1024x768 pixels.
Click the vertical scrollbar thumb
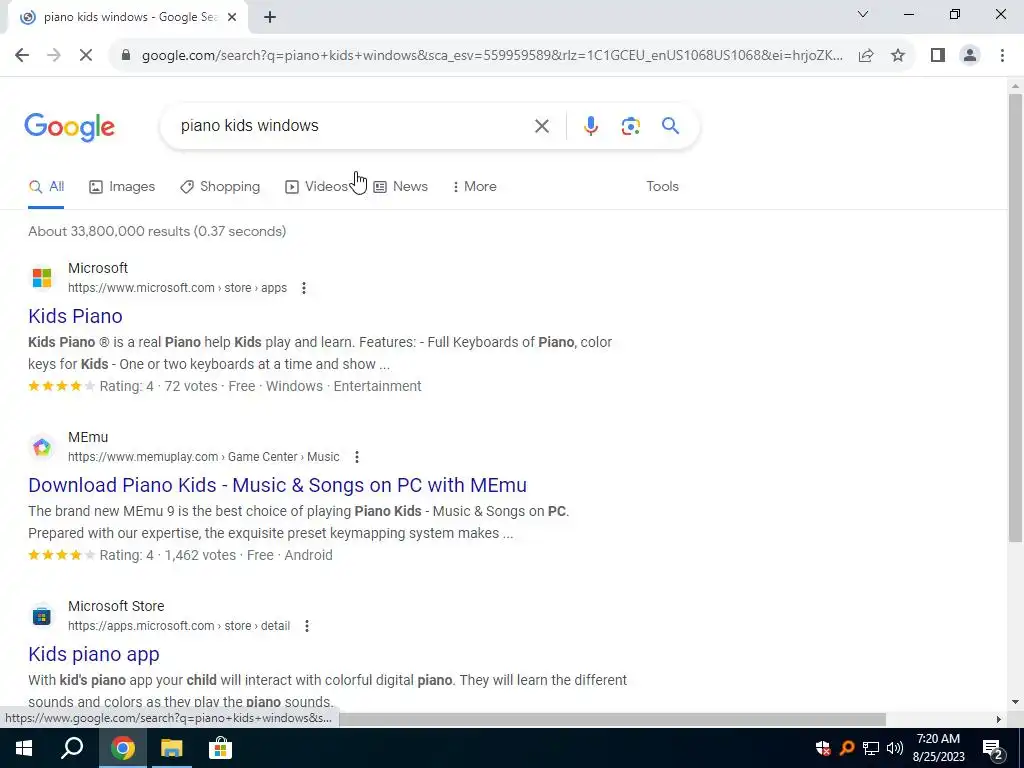[1015, 317]
